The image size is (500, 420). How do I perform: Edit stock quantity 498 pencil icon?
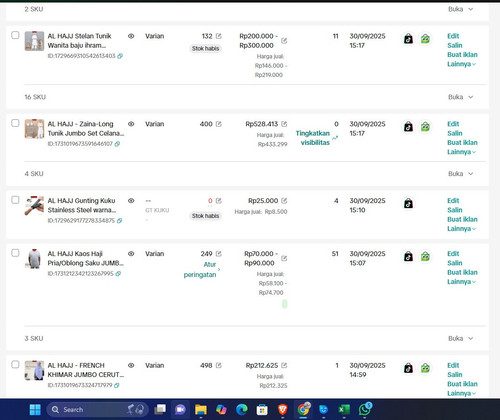tap(219, 365)
